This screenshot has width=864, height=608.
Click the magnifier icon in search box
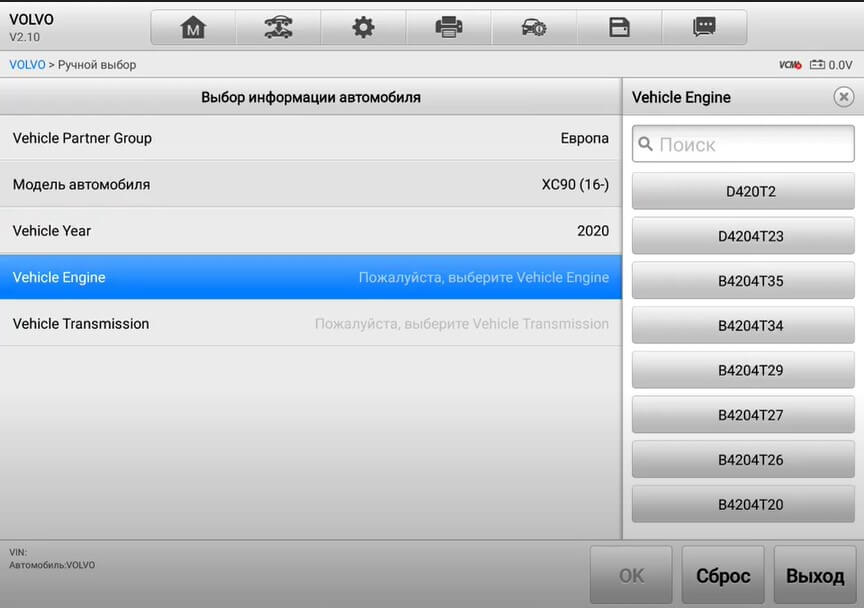tap(645, 144)
